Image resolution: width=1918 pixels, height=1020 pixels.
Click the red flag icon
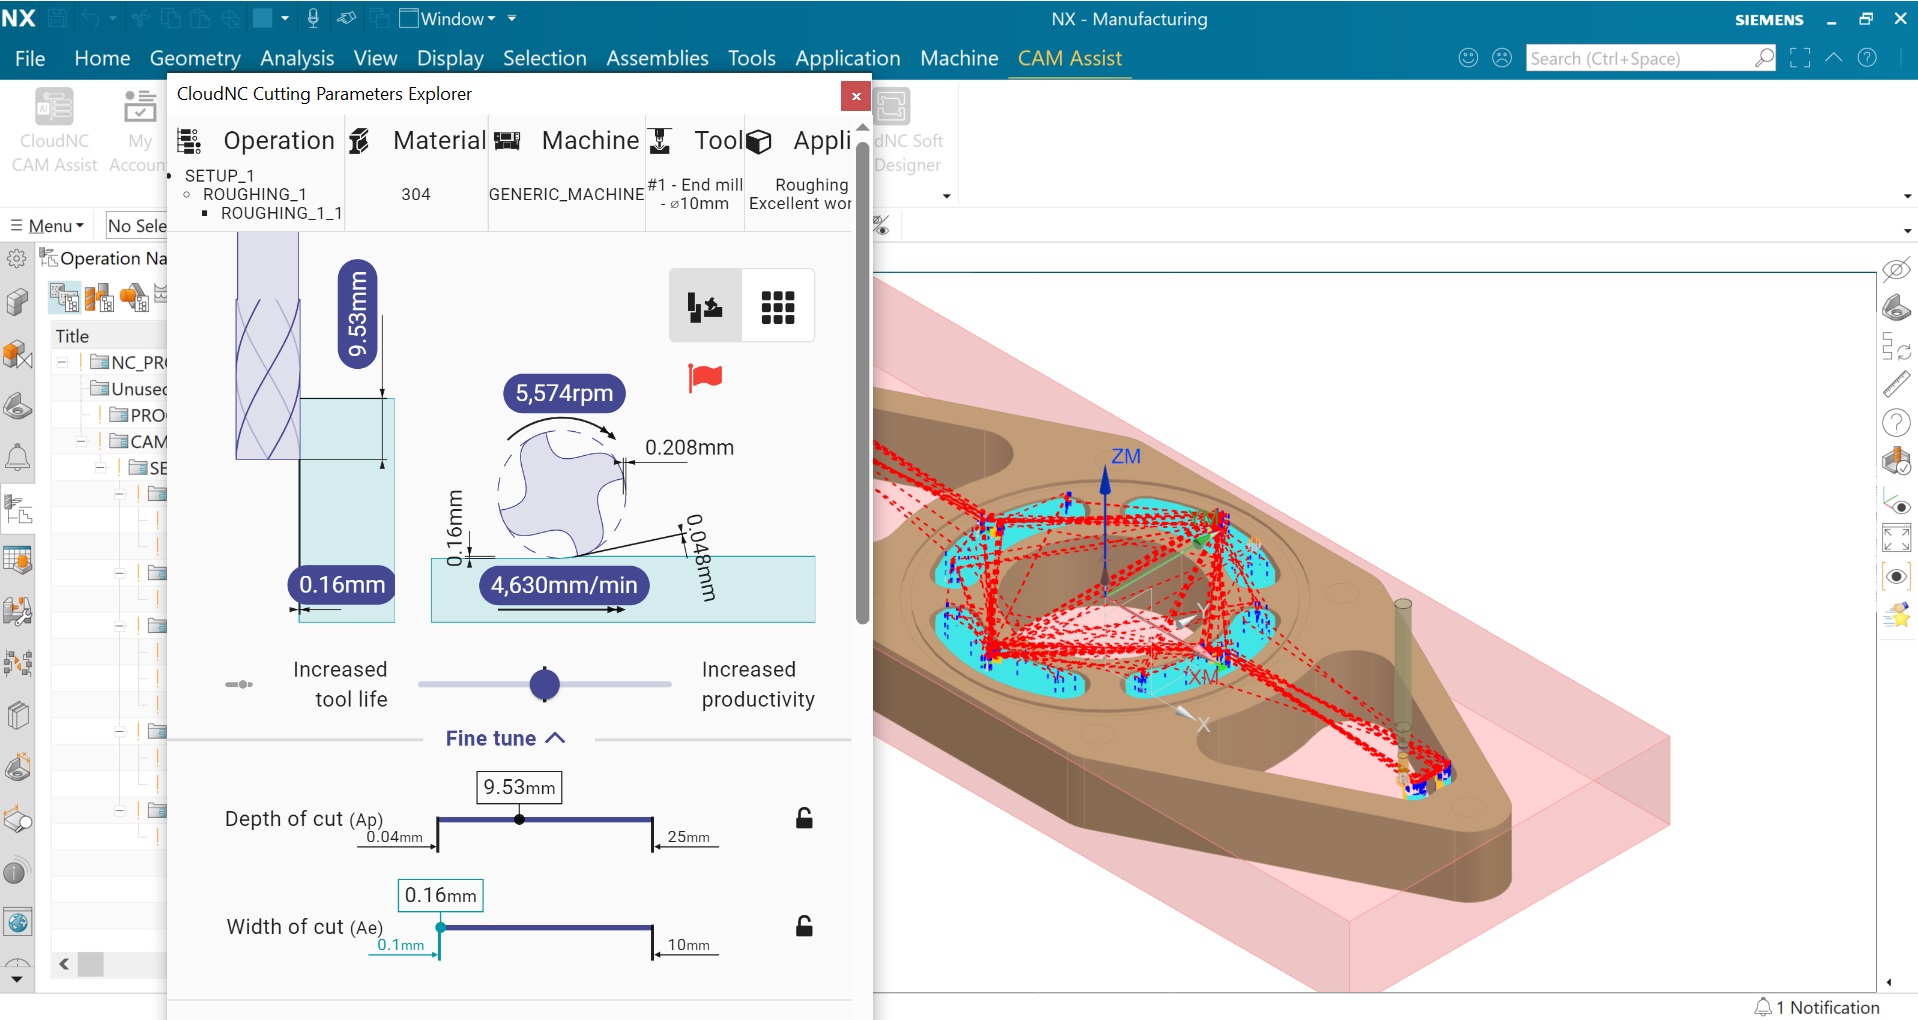pyautogui.click(x=705, y=377)
